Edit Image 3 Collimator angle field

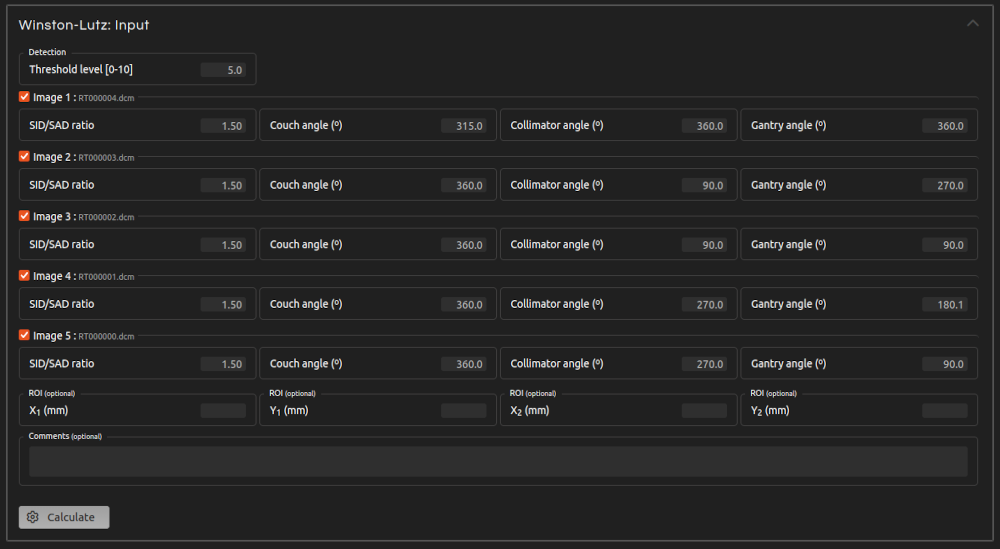704,245
